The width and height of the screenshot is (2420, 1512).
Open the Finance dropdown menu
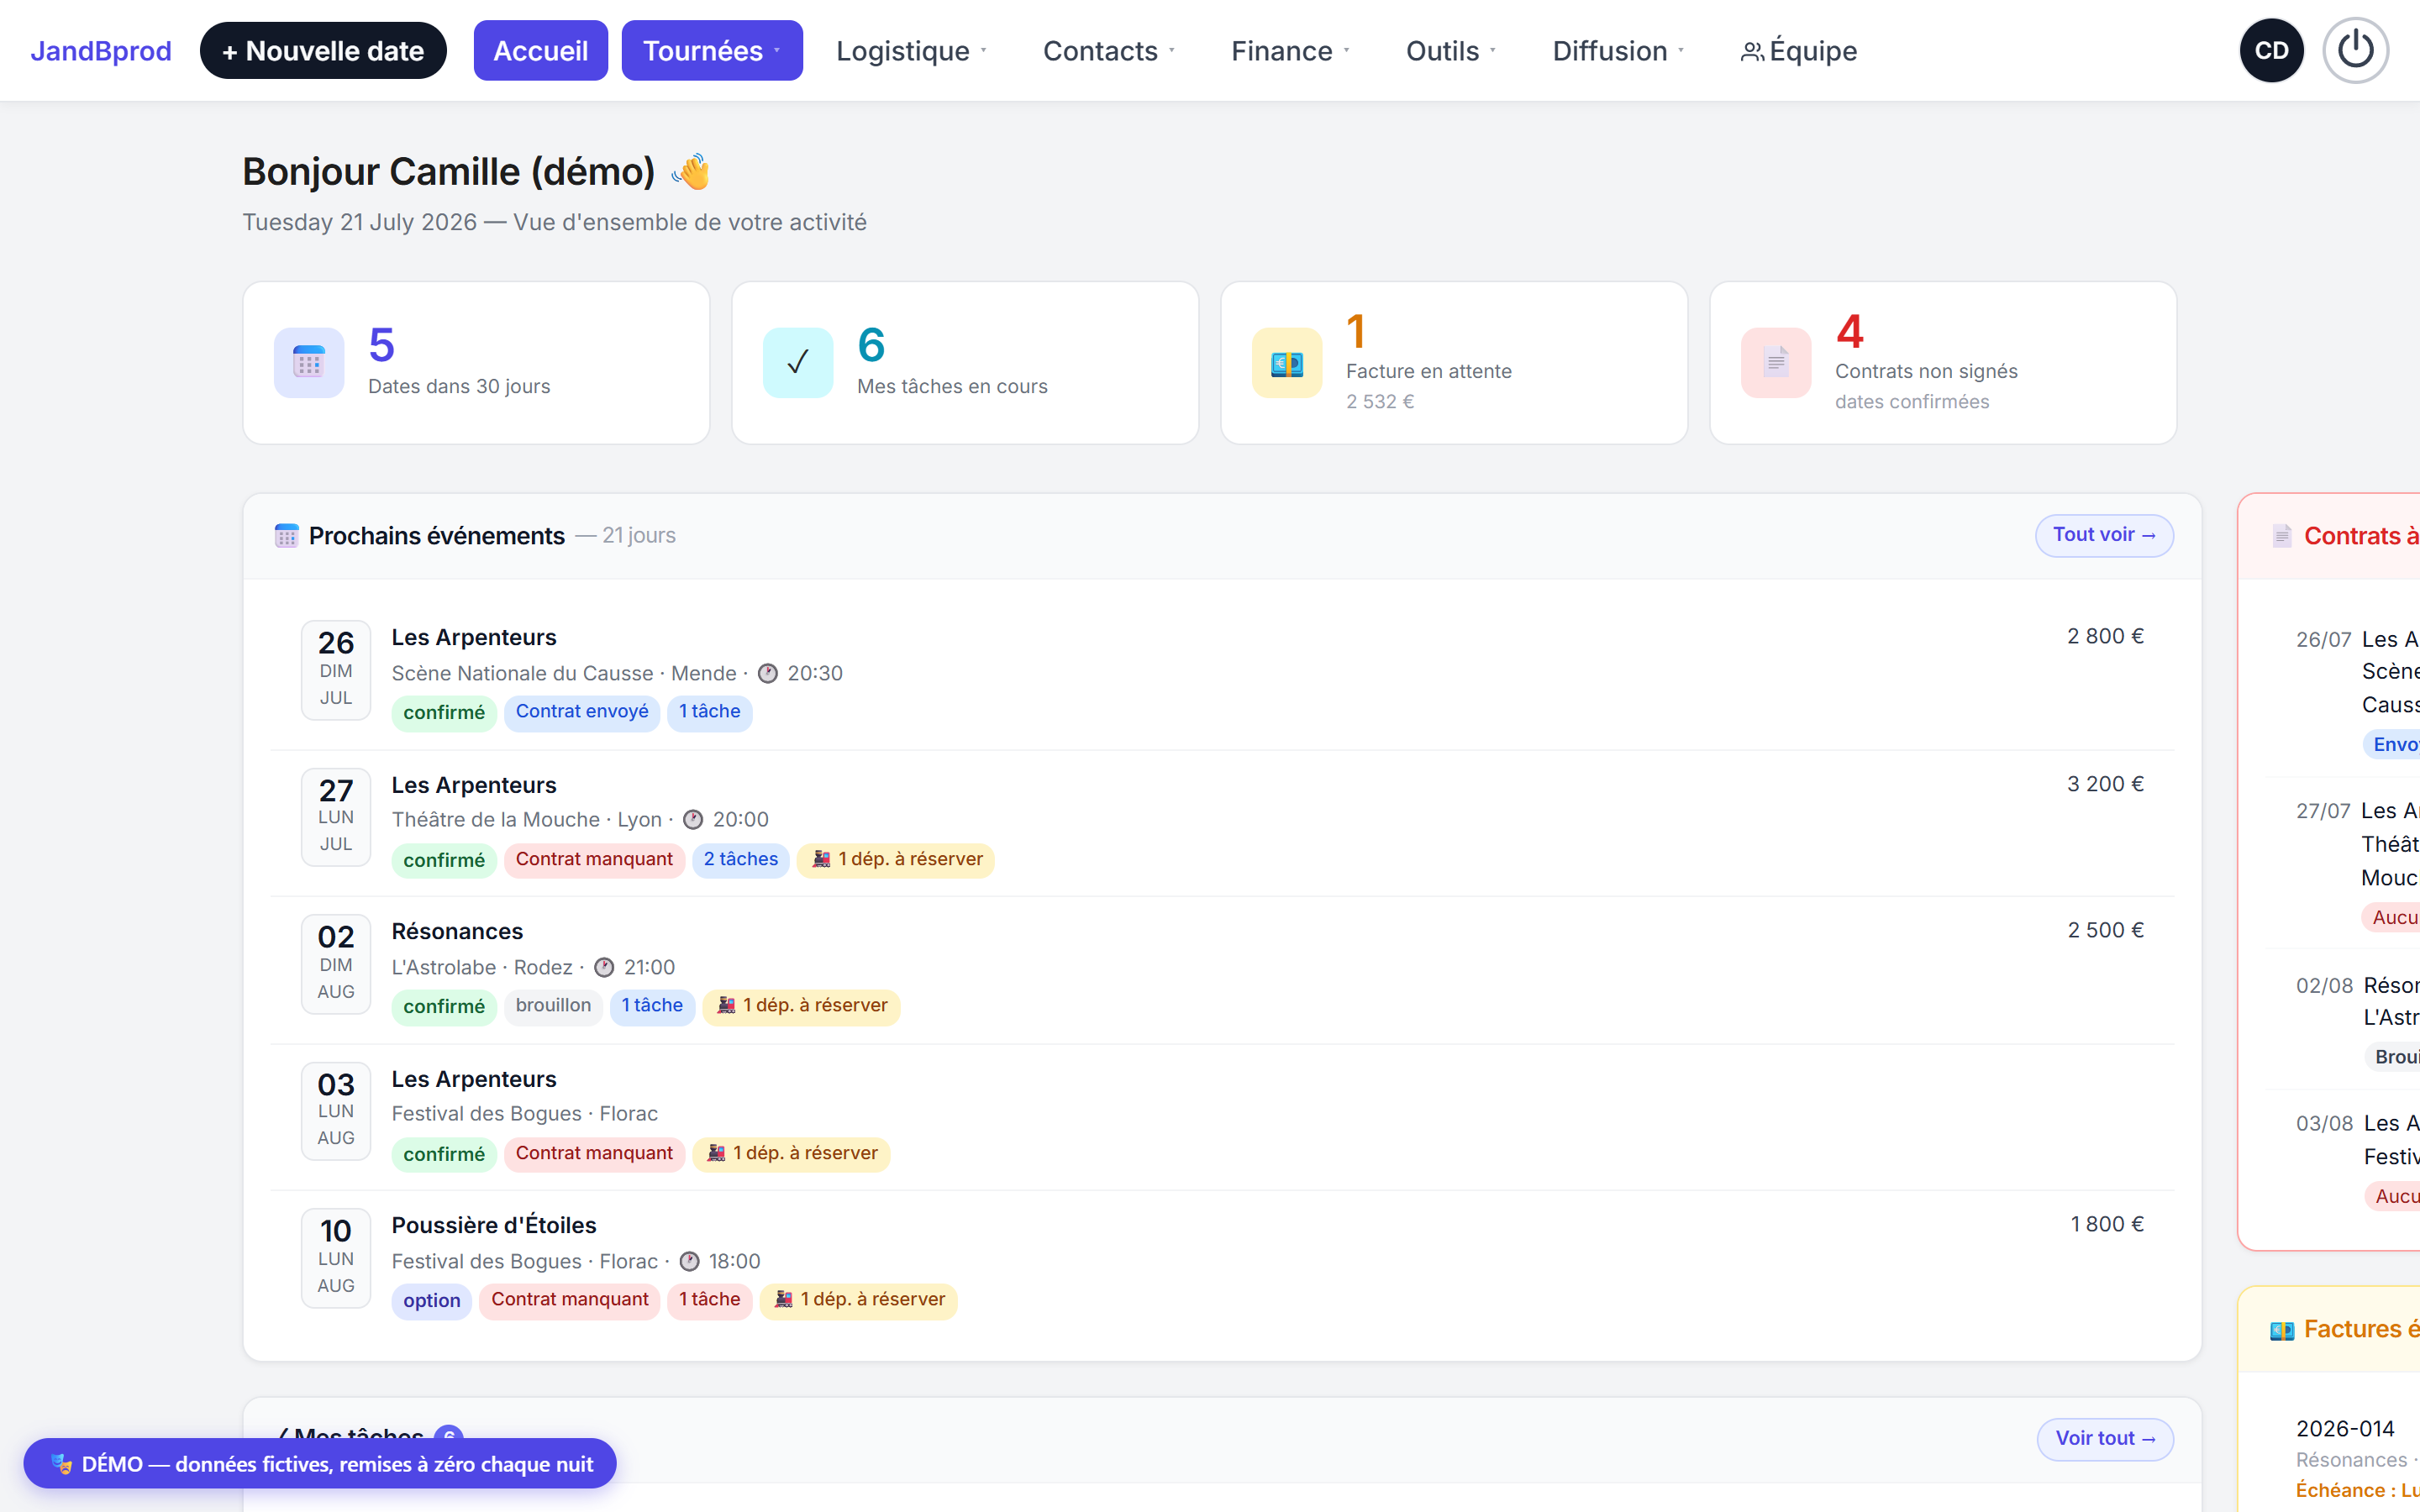1290,50
